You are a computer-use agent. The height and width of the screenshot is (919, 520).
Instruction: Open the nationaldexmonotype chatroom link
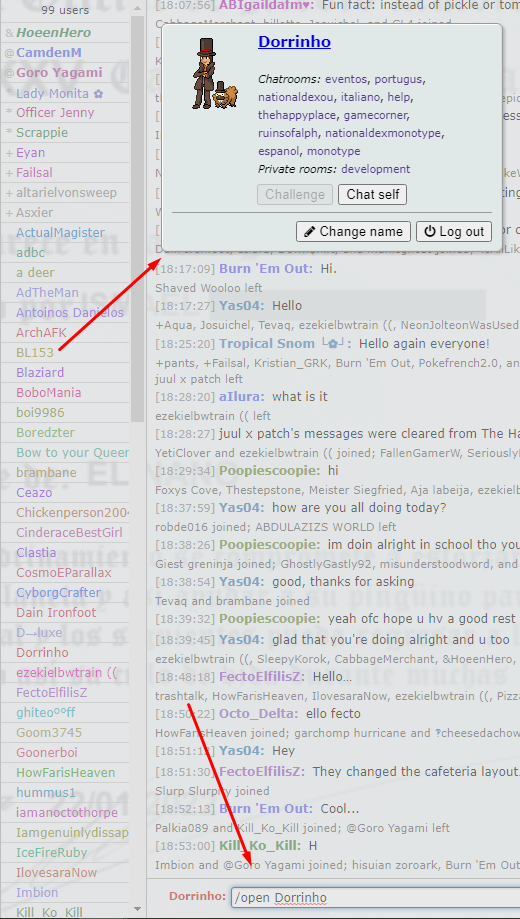(x=382, y=134)
